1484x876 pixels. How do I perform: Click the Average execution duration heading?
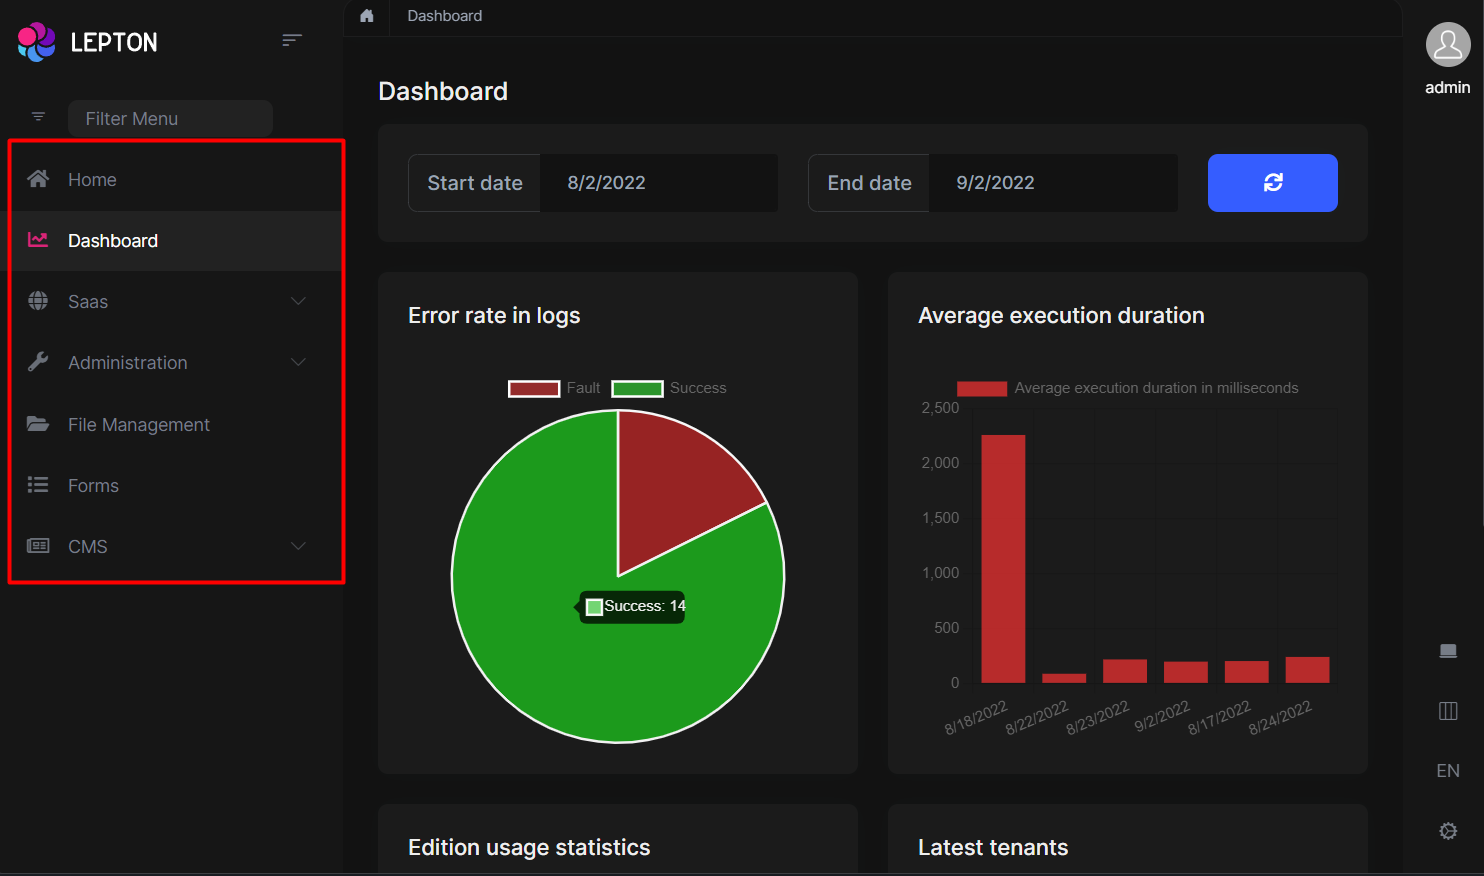click(1061, 316)
